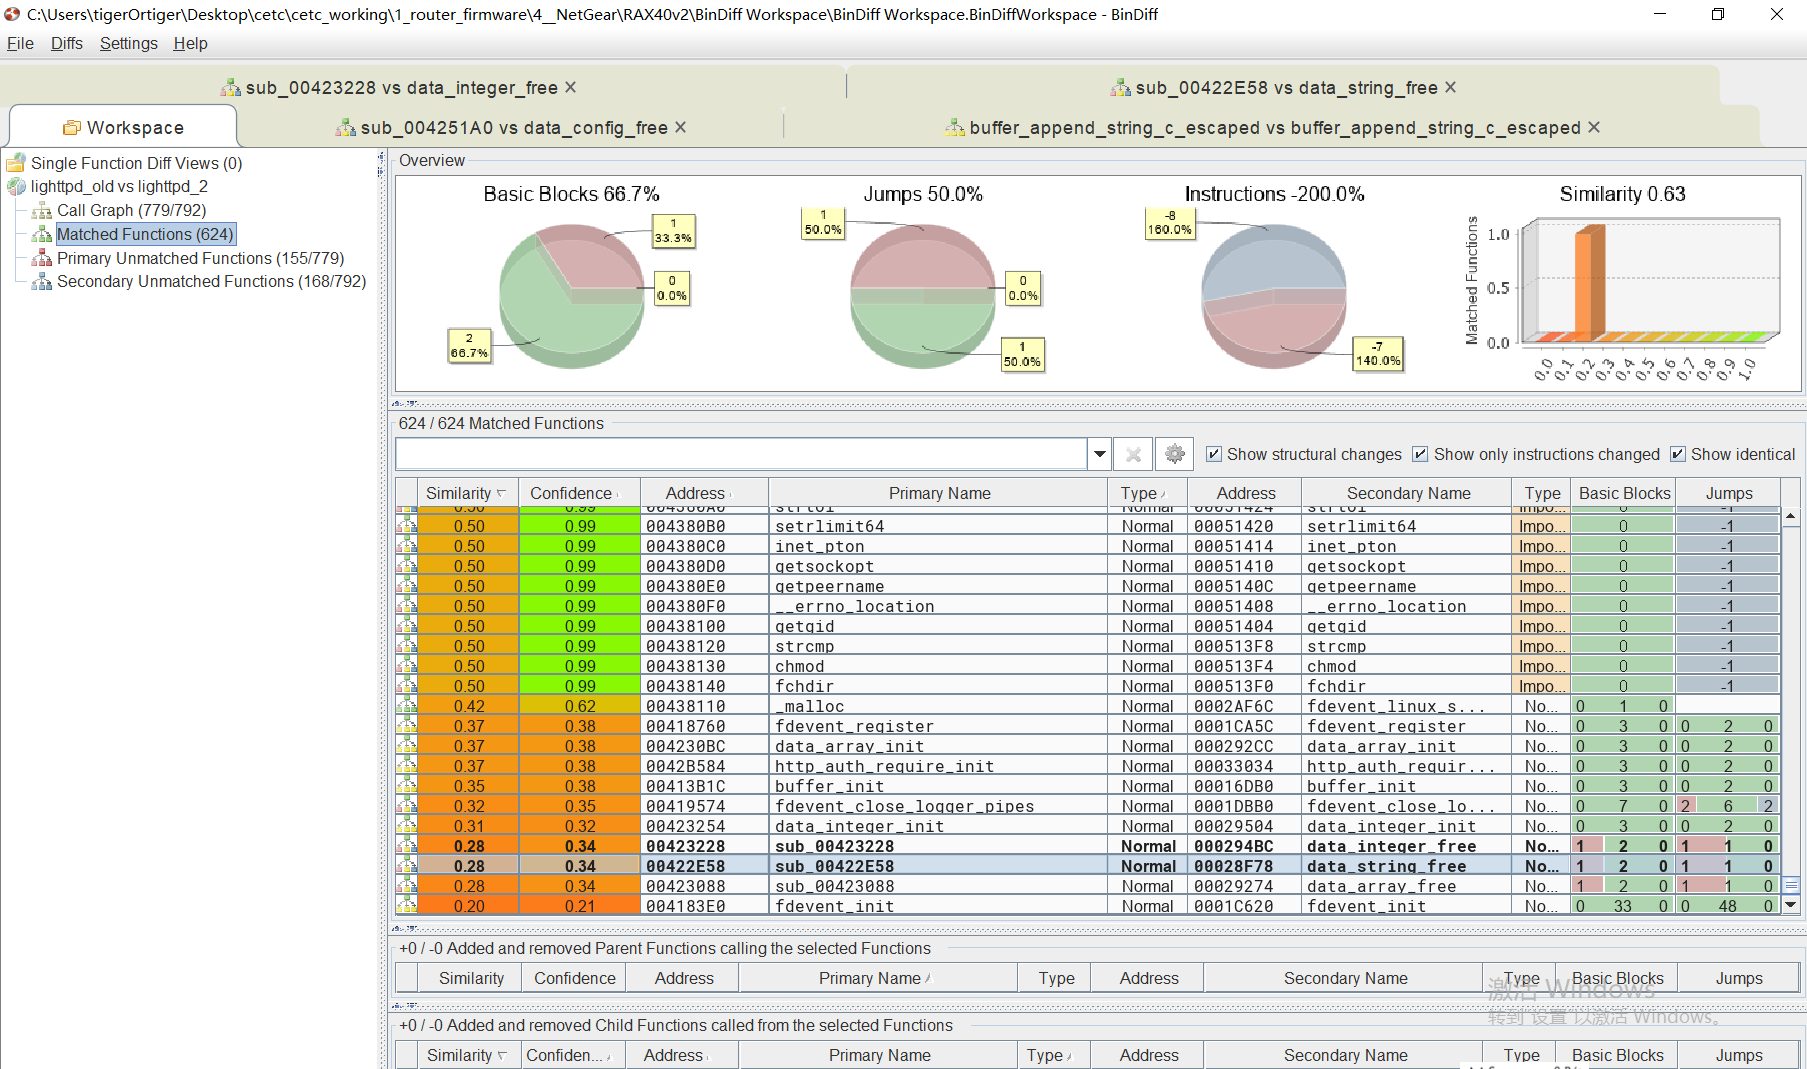Click row icon for buffer_init function
Viewport: 1807px width, 1069px height.
[407, 786]
